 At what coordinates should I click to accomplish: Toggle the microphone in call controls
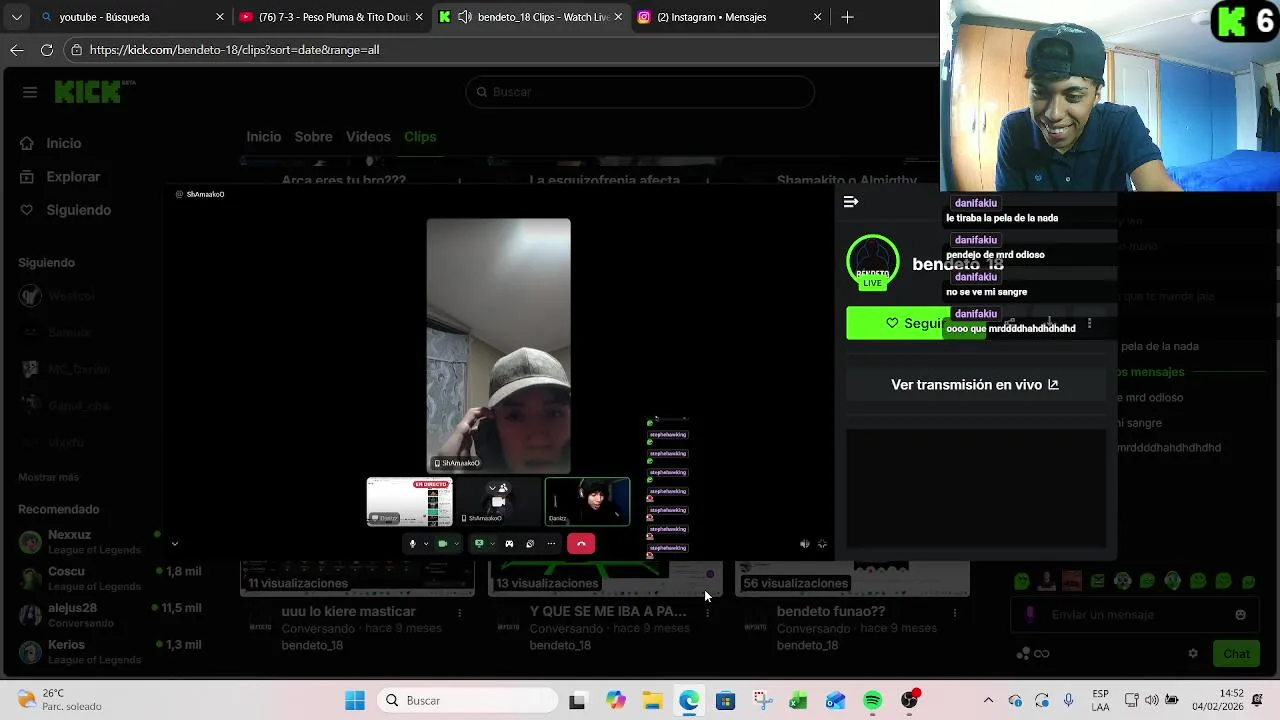pos(412,544)
